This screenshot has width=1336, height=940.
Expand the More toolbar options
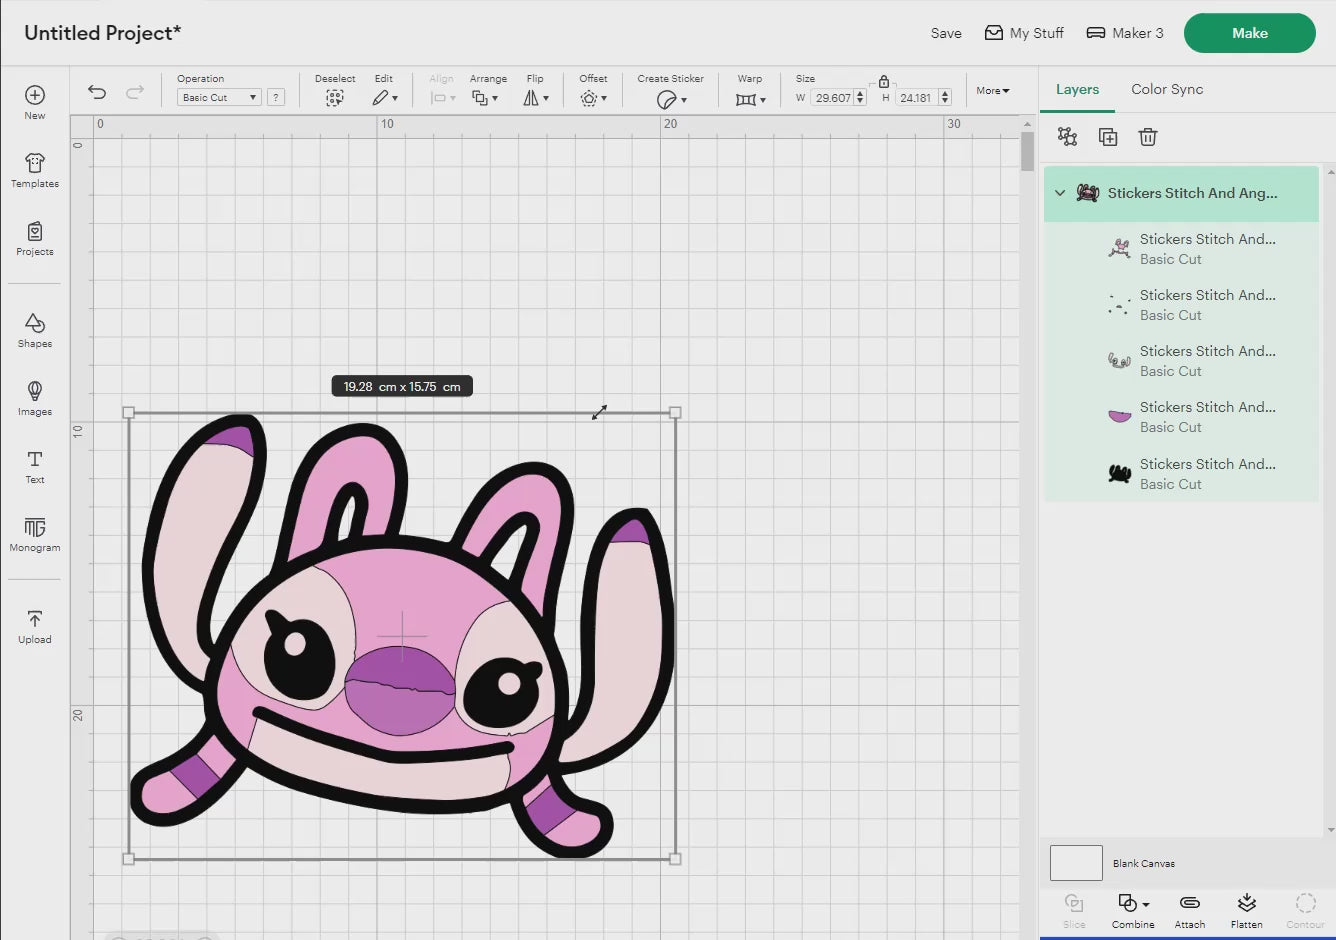pos(993,91)
